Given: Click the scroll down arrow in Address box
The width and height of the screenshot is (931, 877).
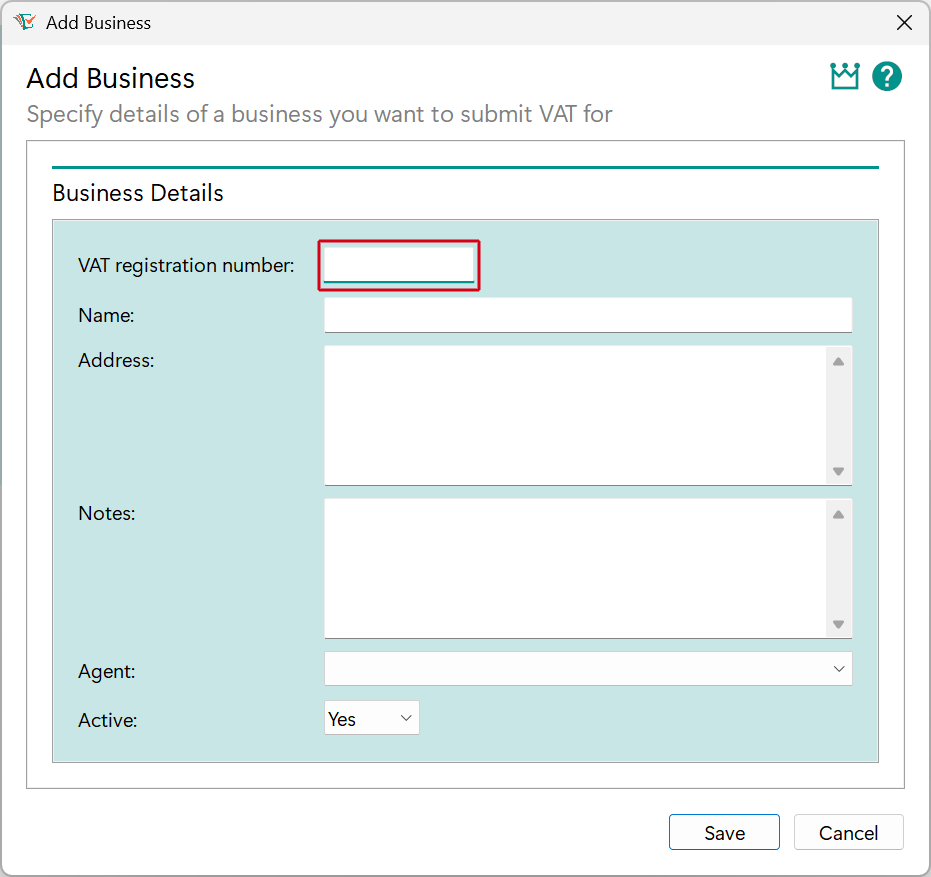Looking at the screenshot, I should click(839, 471).
